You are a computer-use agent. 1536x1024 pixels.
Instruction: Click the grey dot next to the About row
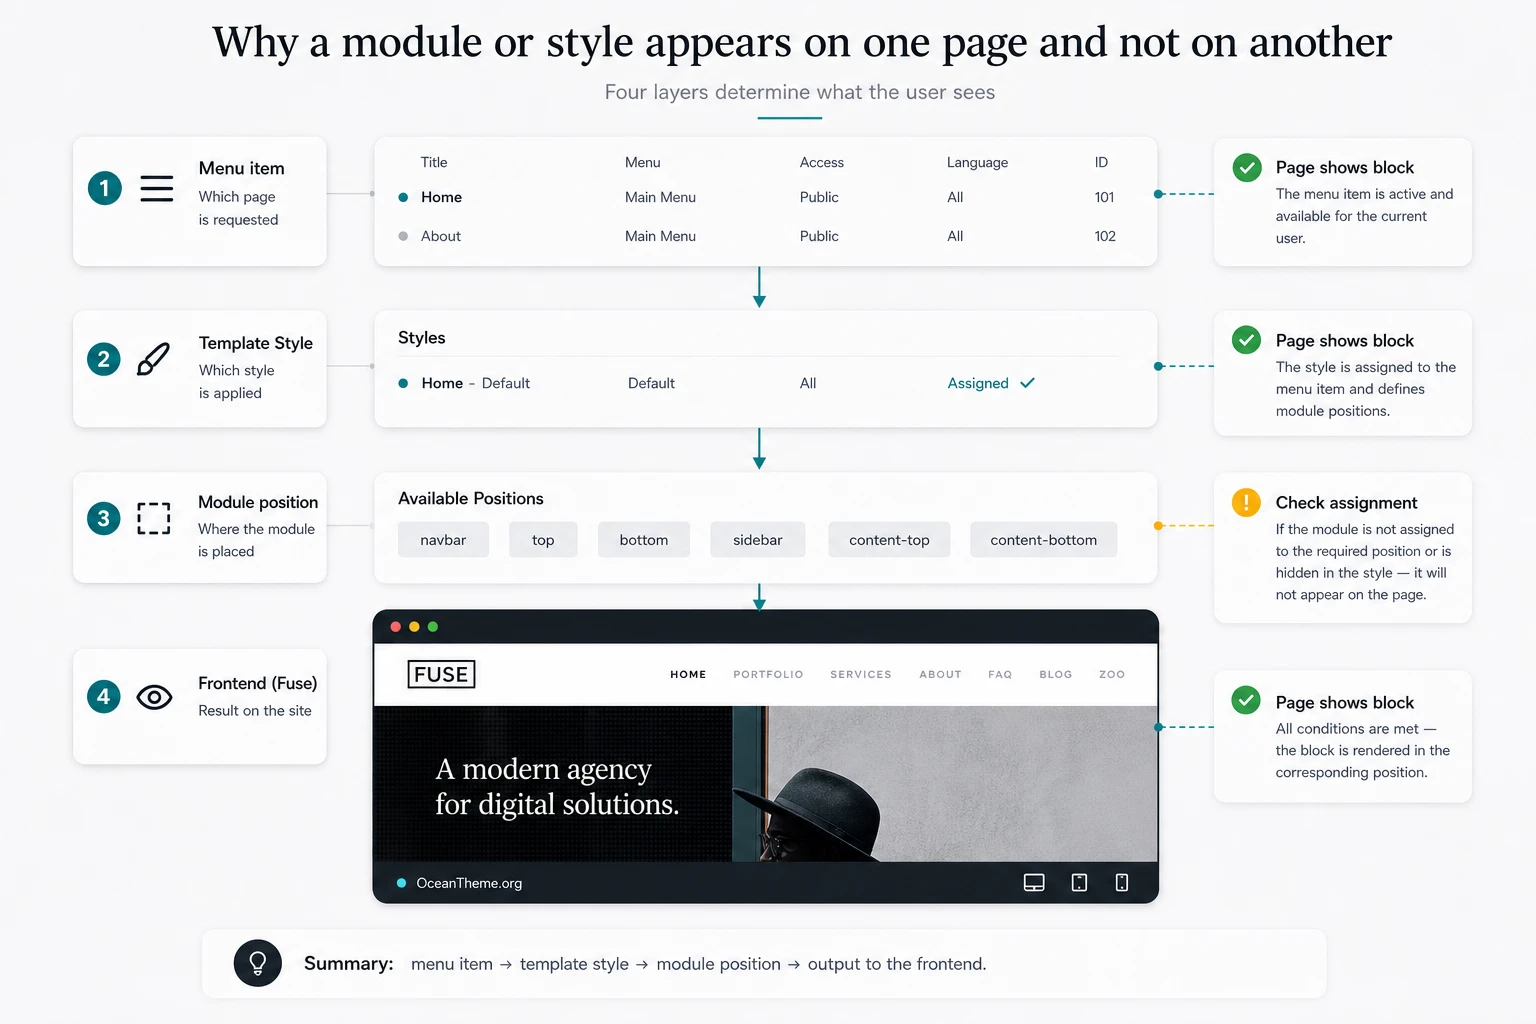[x=403, y=236]
